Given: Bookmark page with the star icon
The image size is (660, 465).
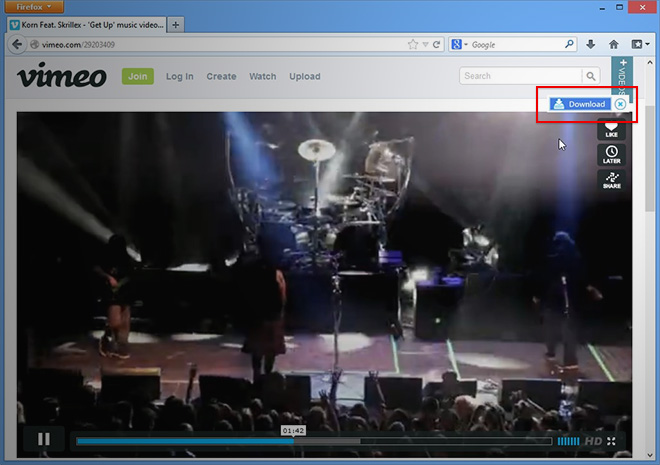Looking at the screenshot, I should pos(413,44).
